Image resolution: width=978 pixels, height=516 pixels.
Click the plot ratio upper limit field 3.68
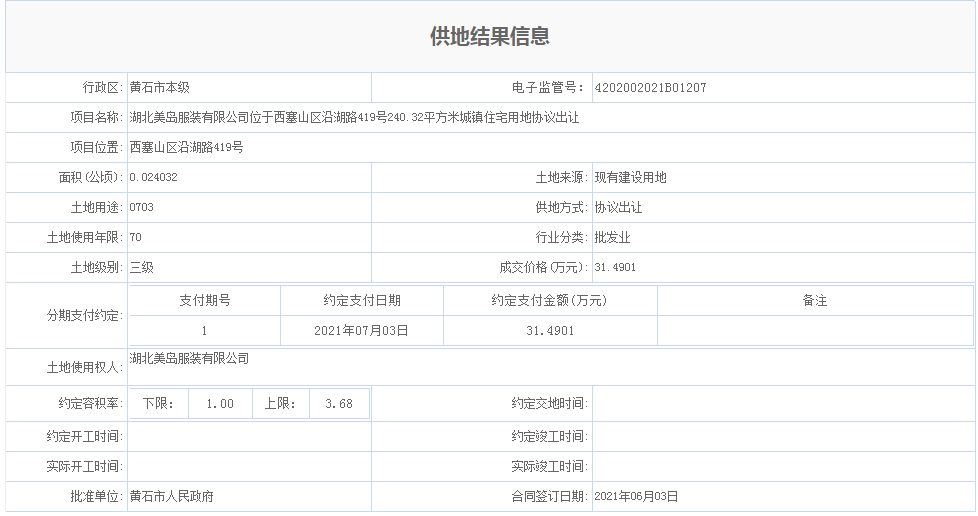coord(338,404)
